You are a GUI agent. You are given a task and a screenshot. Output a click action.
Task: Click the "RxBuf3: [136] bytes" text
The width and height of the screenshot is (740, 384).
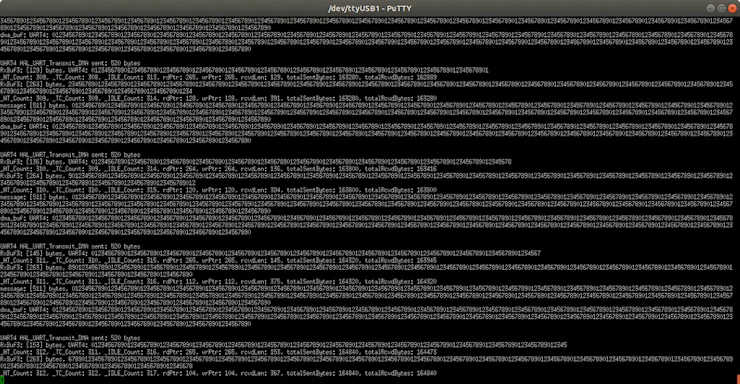pyautogui.click(x=32, y=162)
